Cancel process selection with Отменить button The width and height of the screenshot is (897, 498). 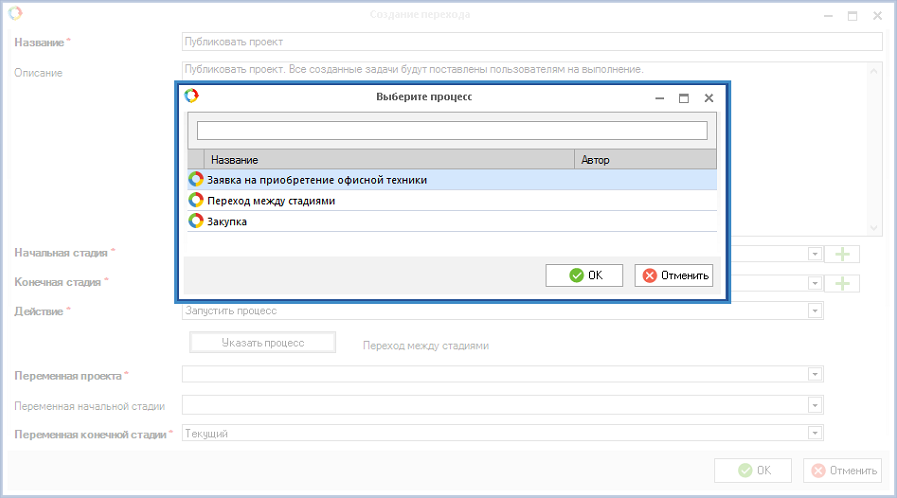[x=674, y=276]
